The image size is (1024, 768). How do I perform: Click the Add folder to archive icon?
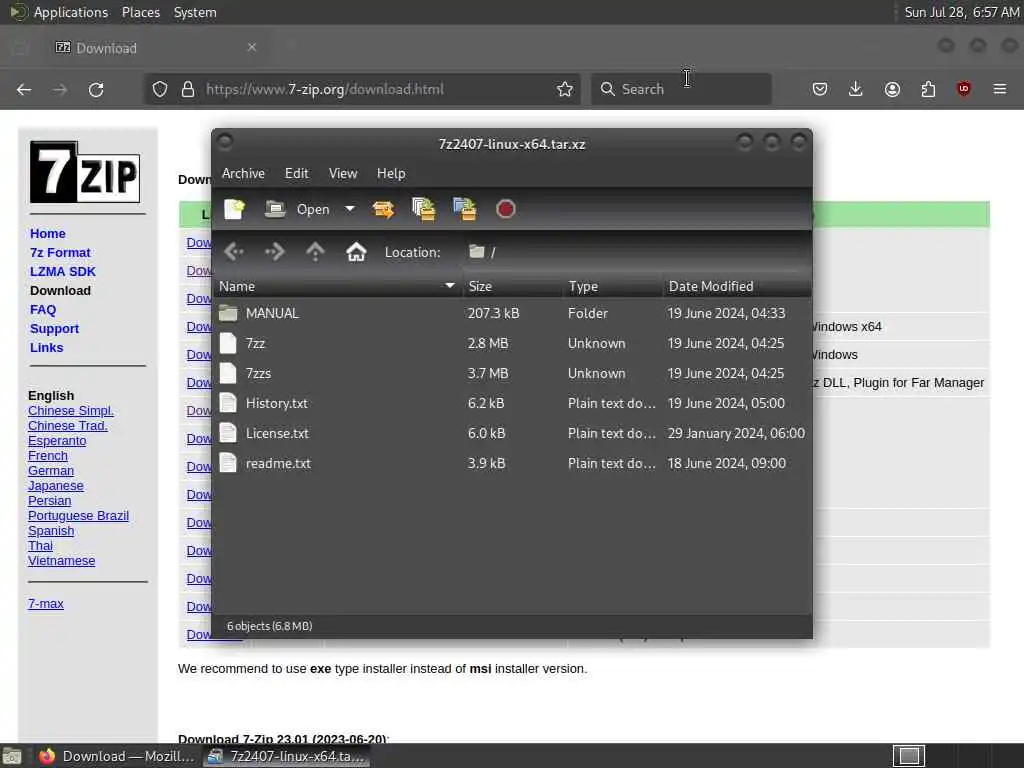tap(465, 209)
